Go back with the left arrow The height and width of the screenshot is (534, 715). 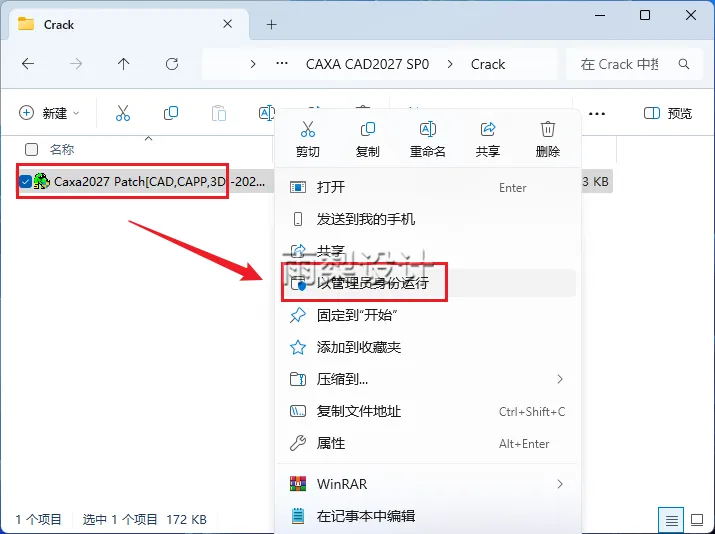tap(28, 64)
